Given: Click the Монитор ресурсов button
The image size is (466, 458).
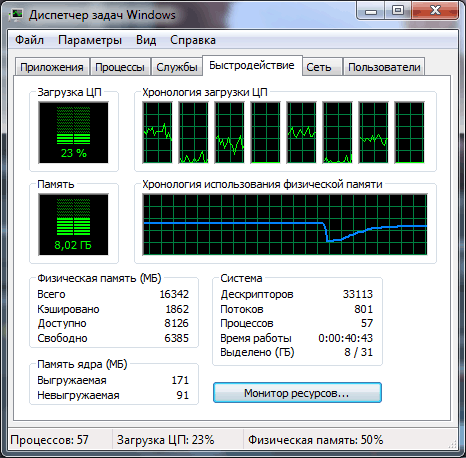Looking at the screenshot, I should click(x=297, y=393).
